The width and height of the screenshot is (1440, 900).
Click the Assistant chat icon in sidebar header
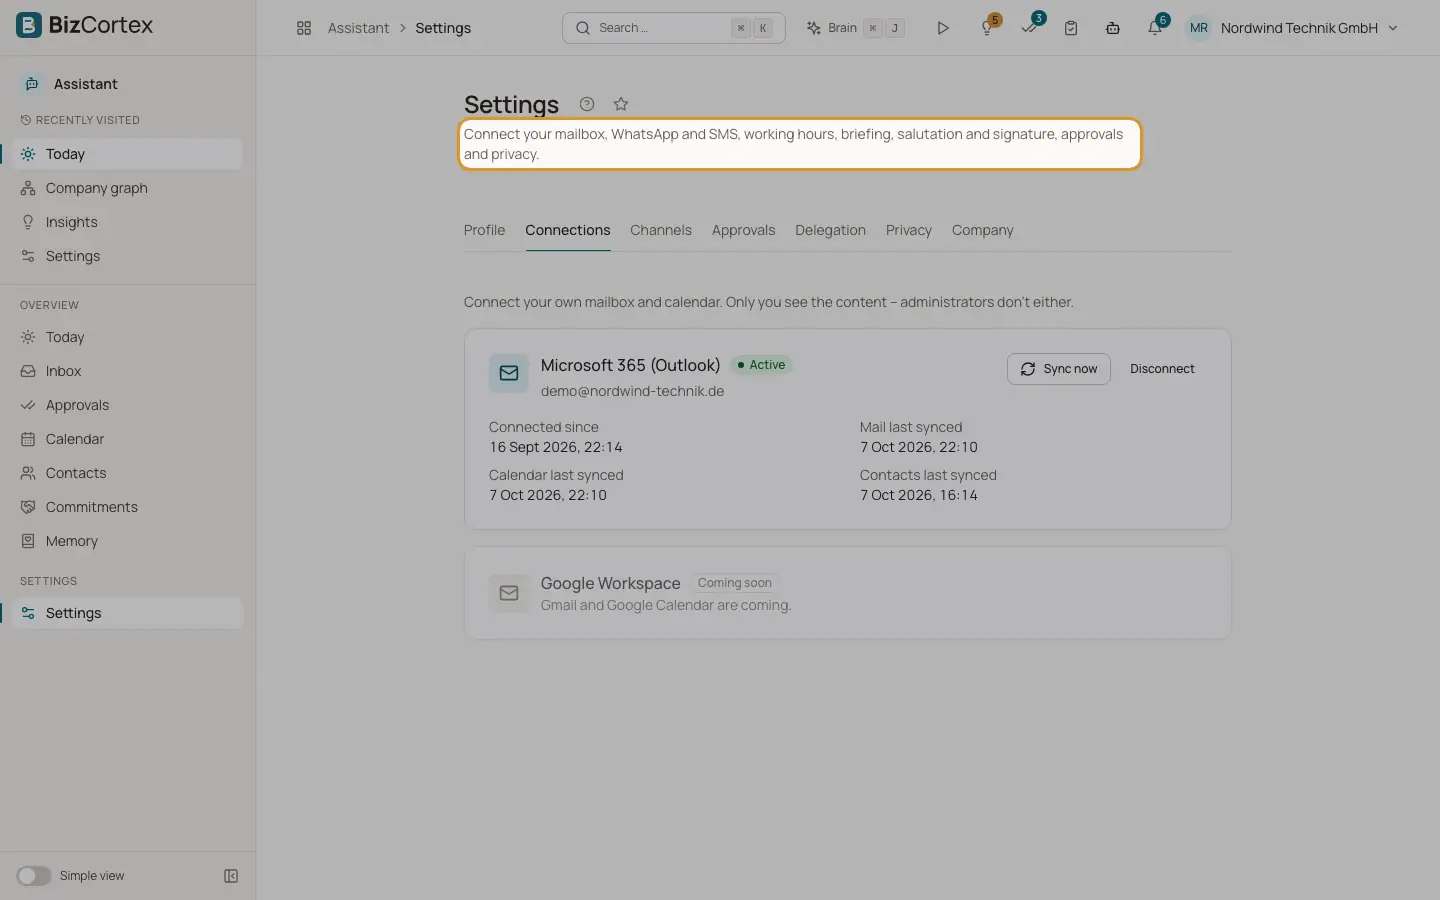point(32,84)
